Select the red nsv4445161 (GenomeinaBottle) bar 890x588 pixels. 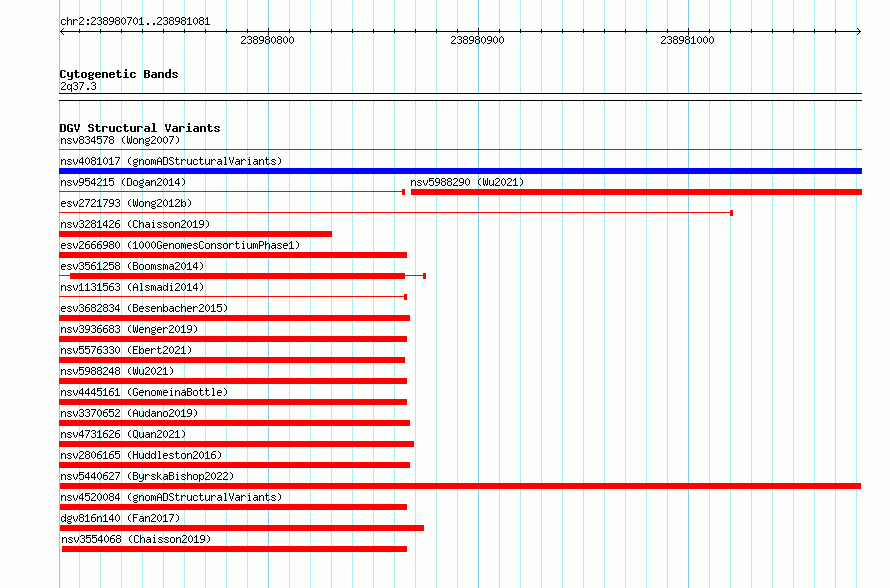click(233, 402)
